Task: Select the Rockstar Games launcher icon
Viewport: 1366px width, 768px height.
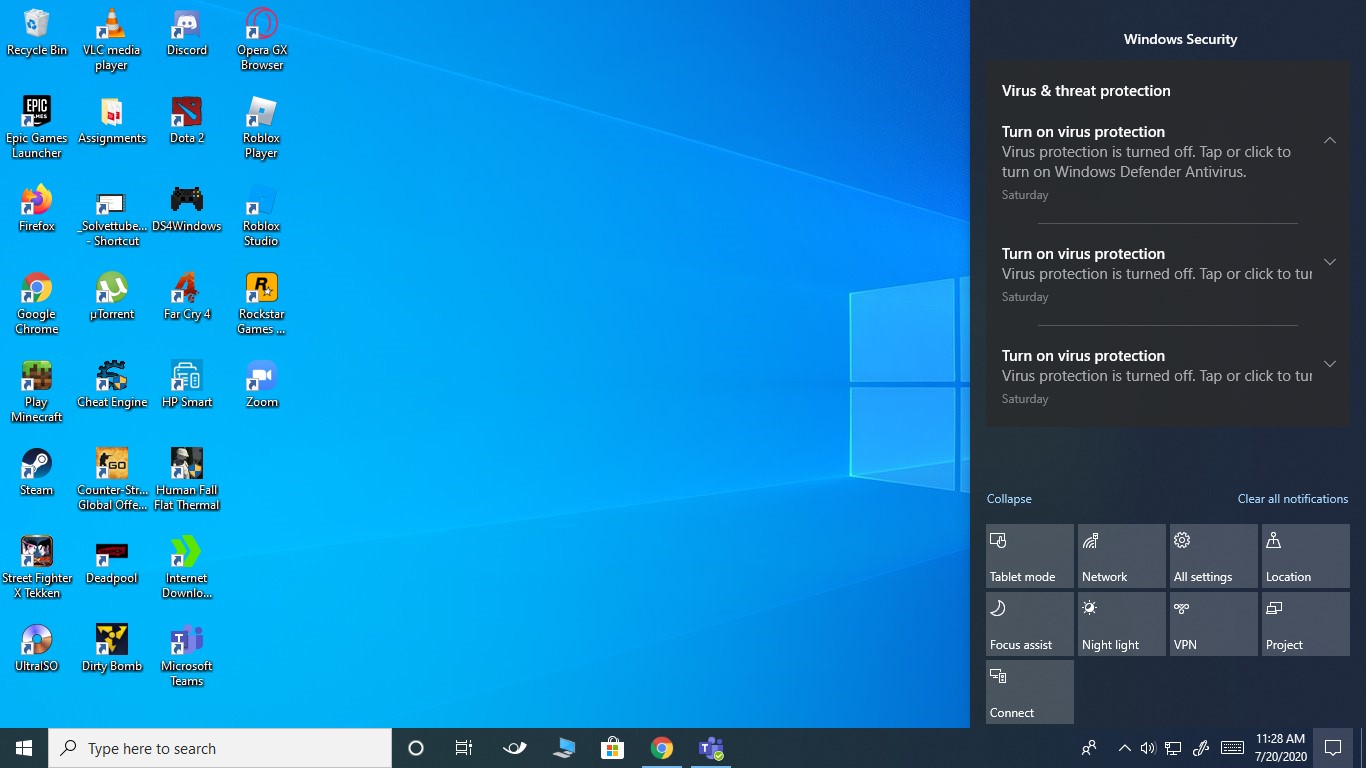Action: [261, 304]
